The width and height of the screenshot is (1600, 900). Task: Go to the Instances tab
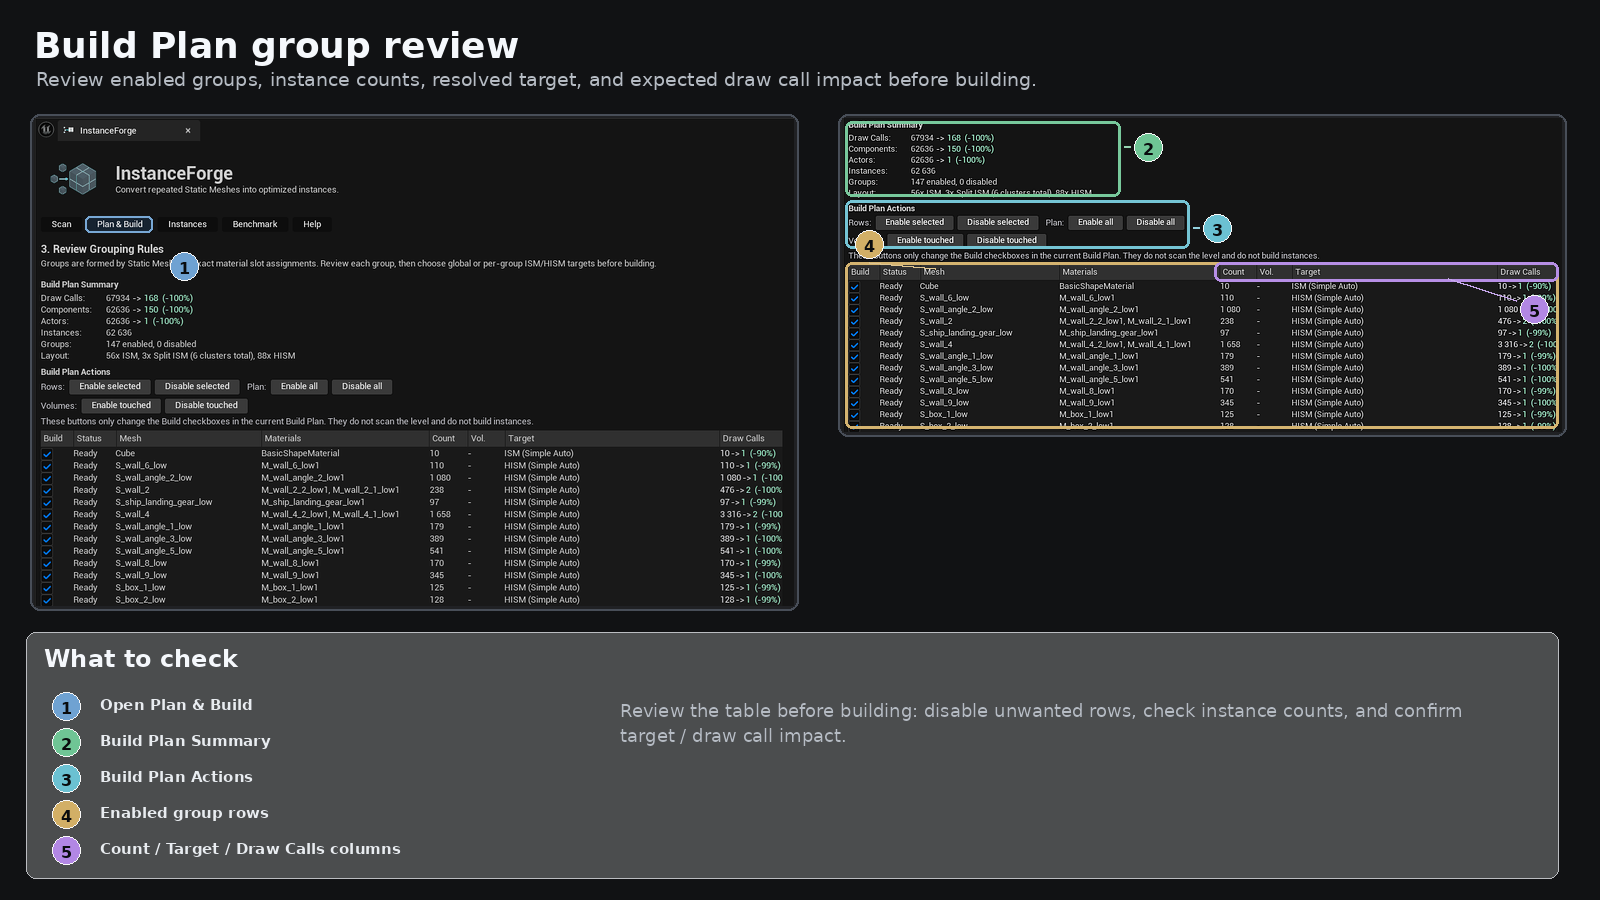[187, 225]
